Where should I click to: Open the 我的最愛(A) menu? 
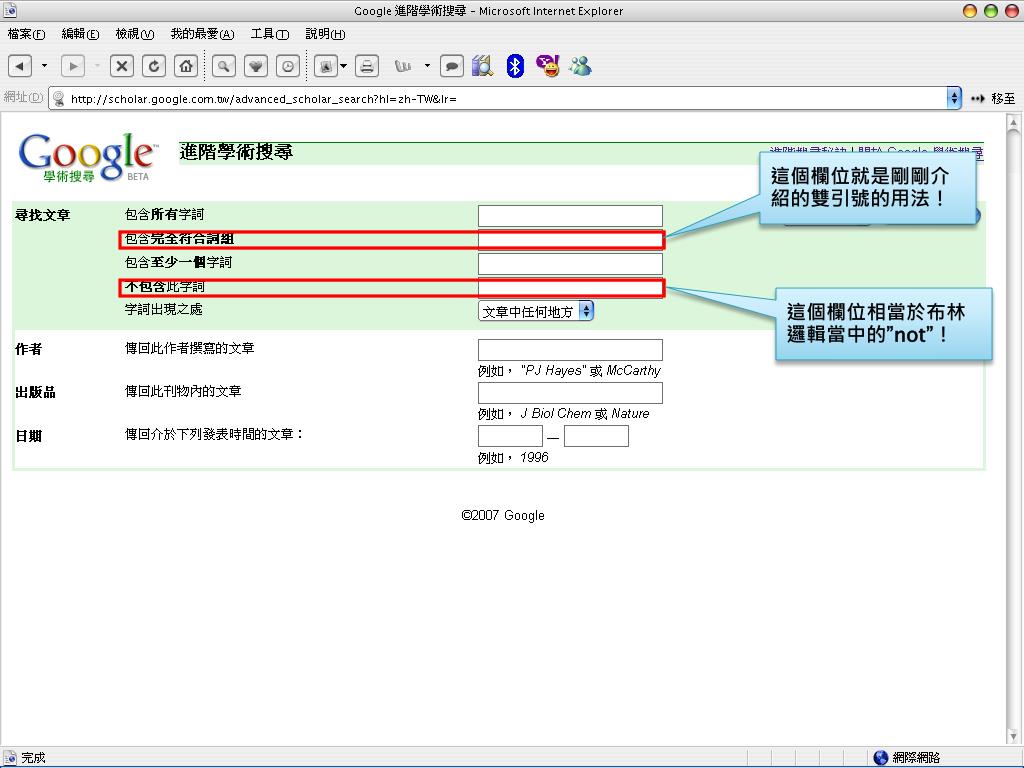pos(202,34)
